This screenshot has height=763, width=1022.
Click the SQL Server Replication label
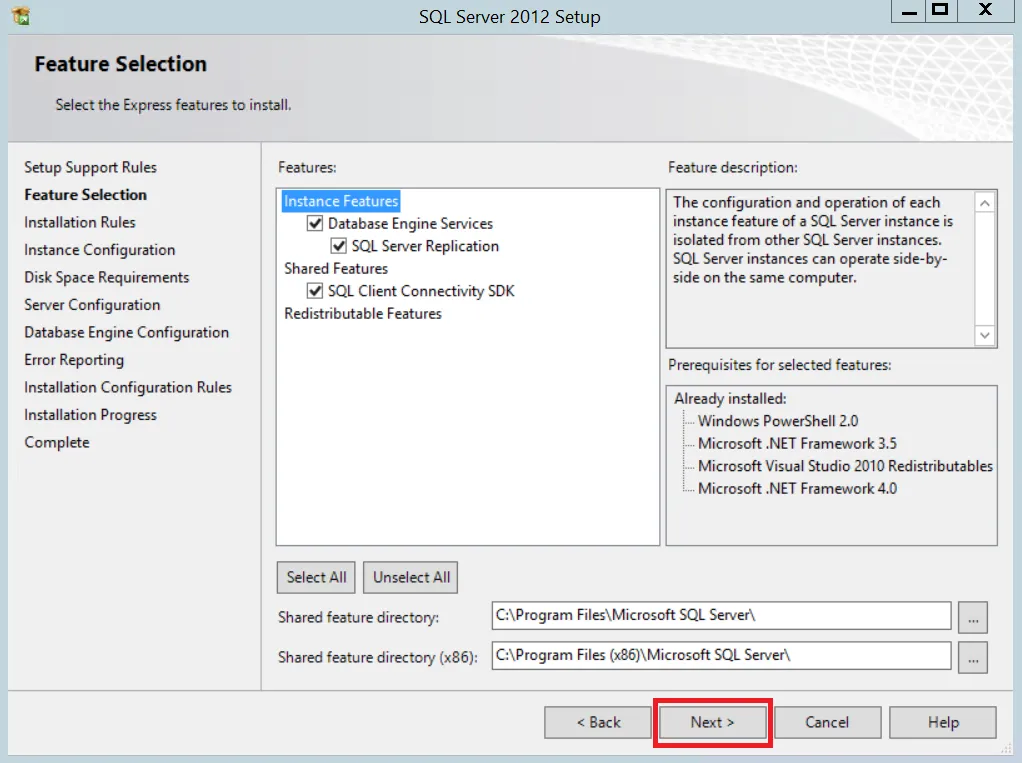click(425, 246)
